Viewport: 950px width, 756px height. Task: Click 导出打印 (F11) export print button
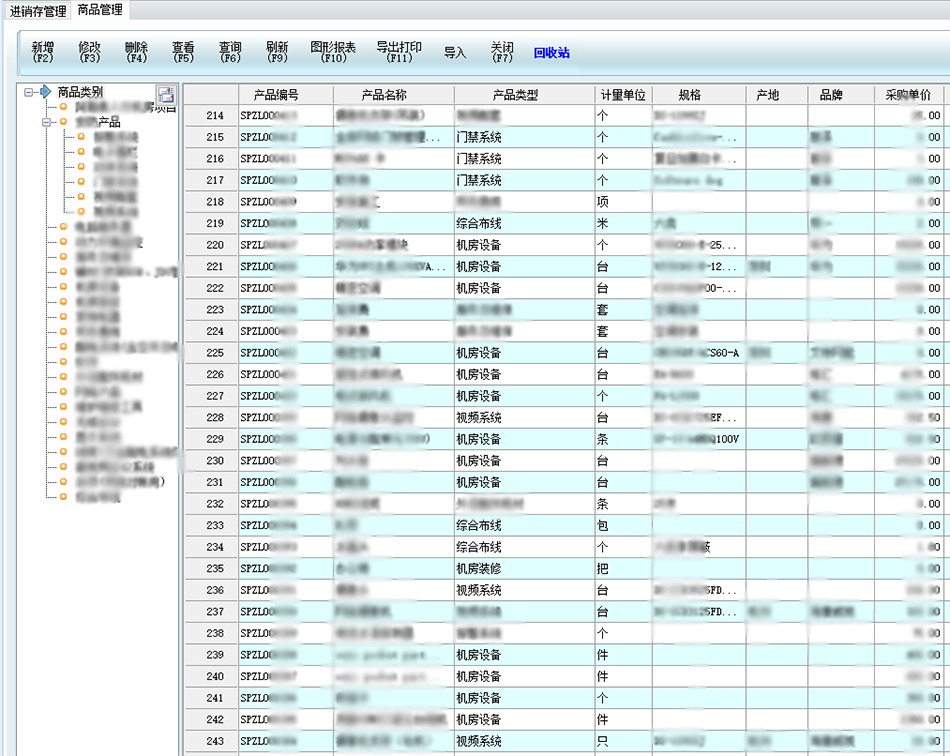[399, 52]
